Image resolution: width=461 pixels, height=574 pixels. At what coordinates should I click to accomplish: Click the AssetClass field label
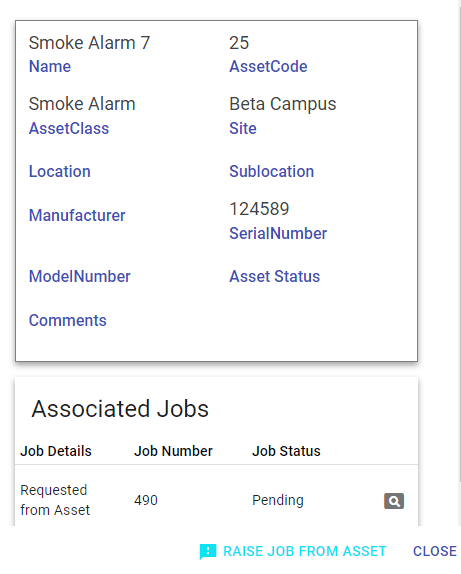[69, 128]
